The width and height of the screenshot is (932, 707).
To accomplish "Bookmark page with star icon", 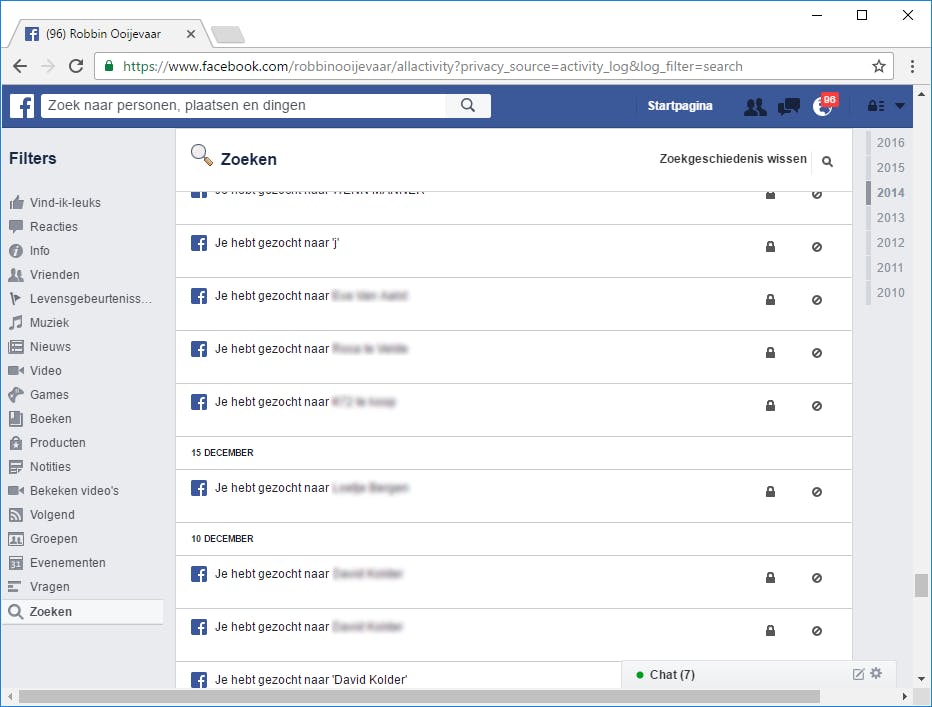I will (879, 66).
